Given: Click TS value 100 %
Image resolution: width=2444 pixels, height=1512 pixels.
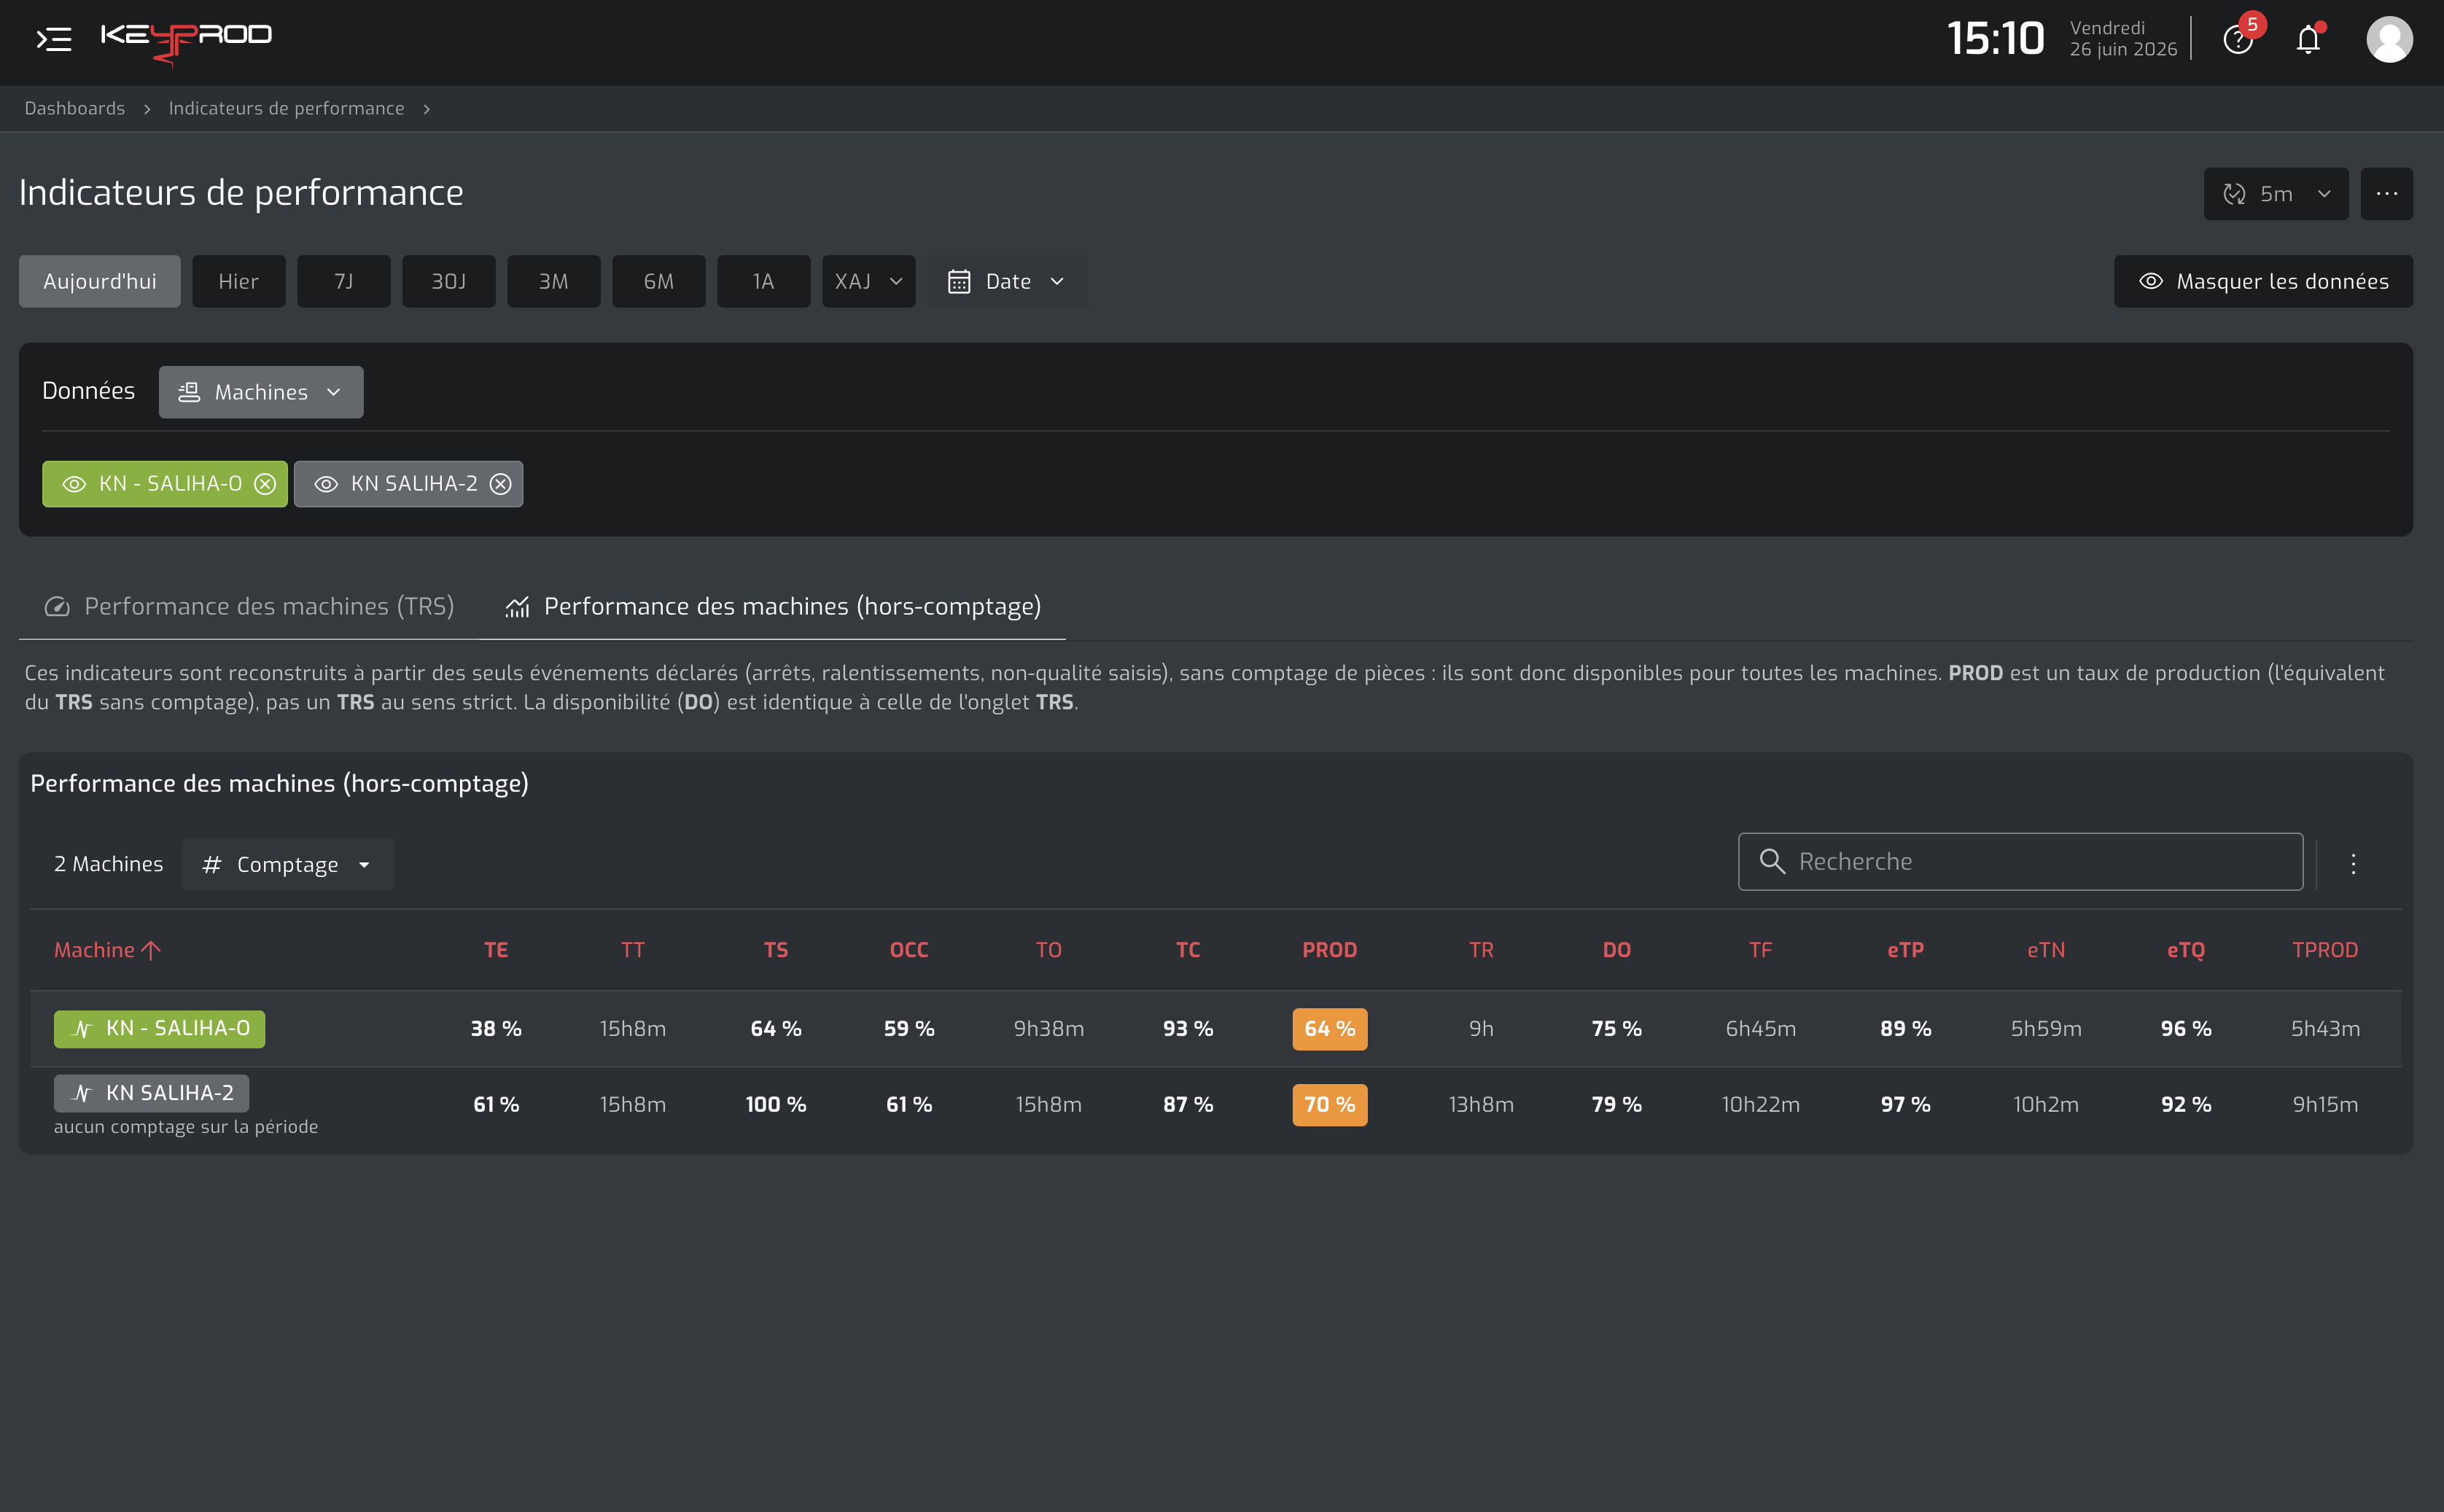Looking at the screenshot, I should tap(776, 1105).
